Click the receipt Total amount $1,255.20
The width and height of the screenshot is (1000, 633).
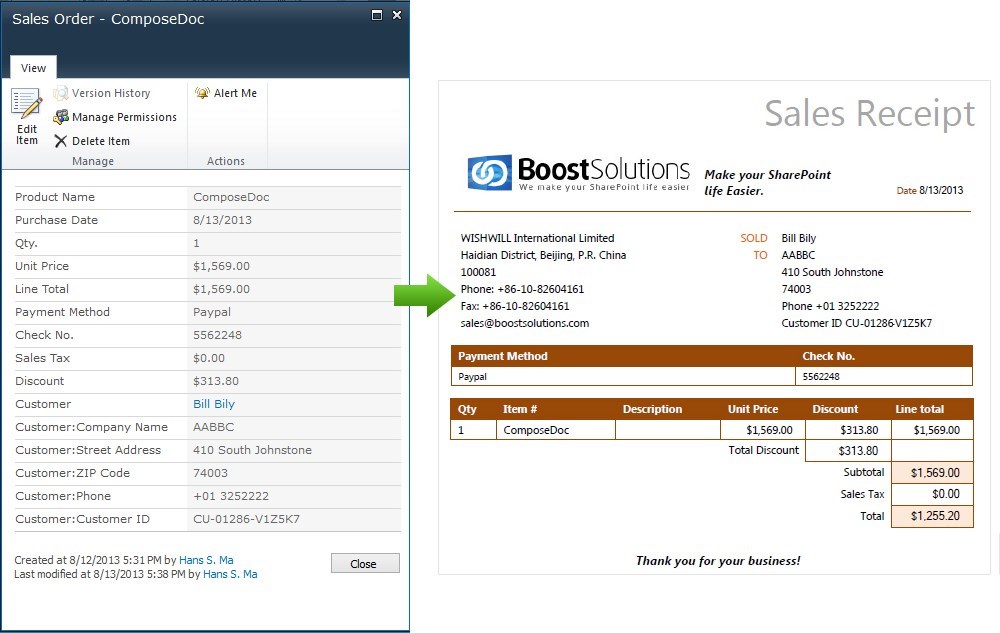[x=935, y=516]
